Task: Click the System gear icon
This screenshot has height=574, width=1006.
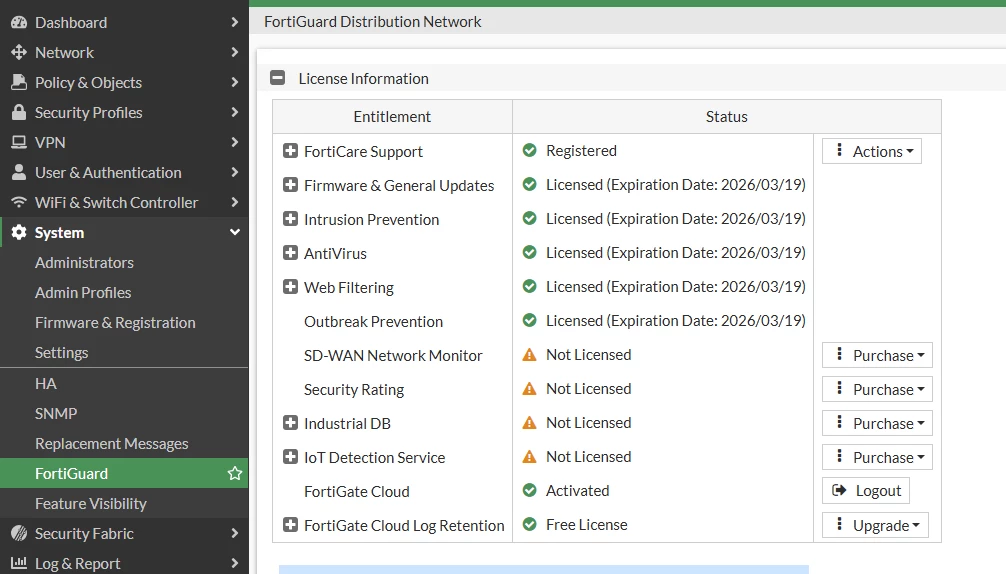Action: pyautogui.click(x=19, y=232)
